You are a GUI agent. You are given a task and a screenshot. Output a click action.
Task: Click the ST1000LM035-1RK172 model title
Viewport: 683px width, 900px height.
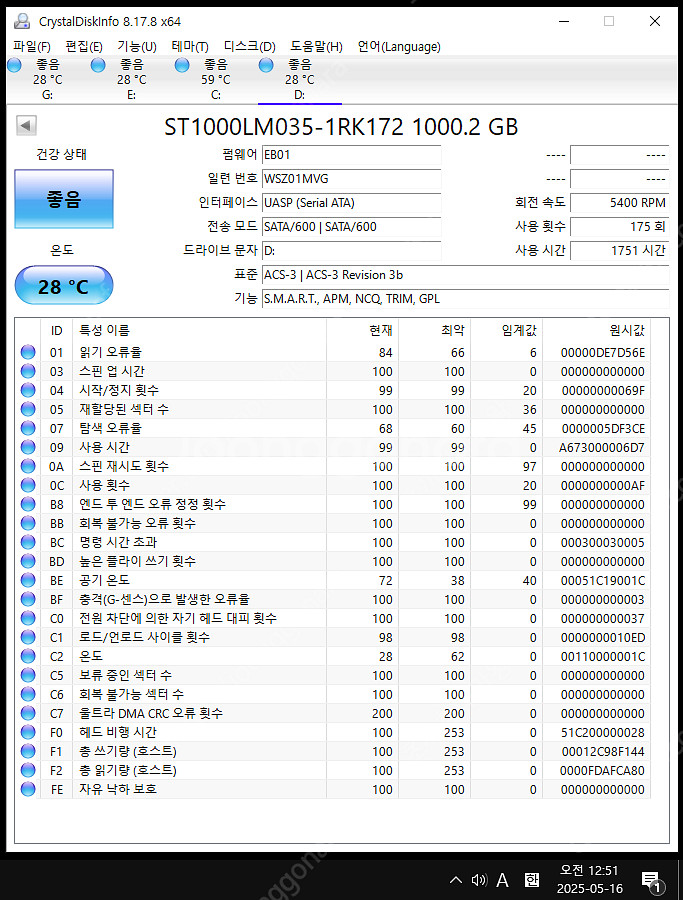coord(342,127)
